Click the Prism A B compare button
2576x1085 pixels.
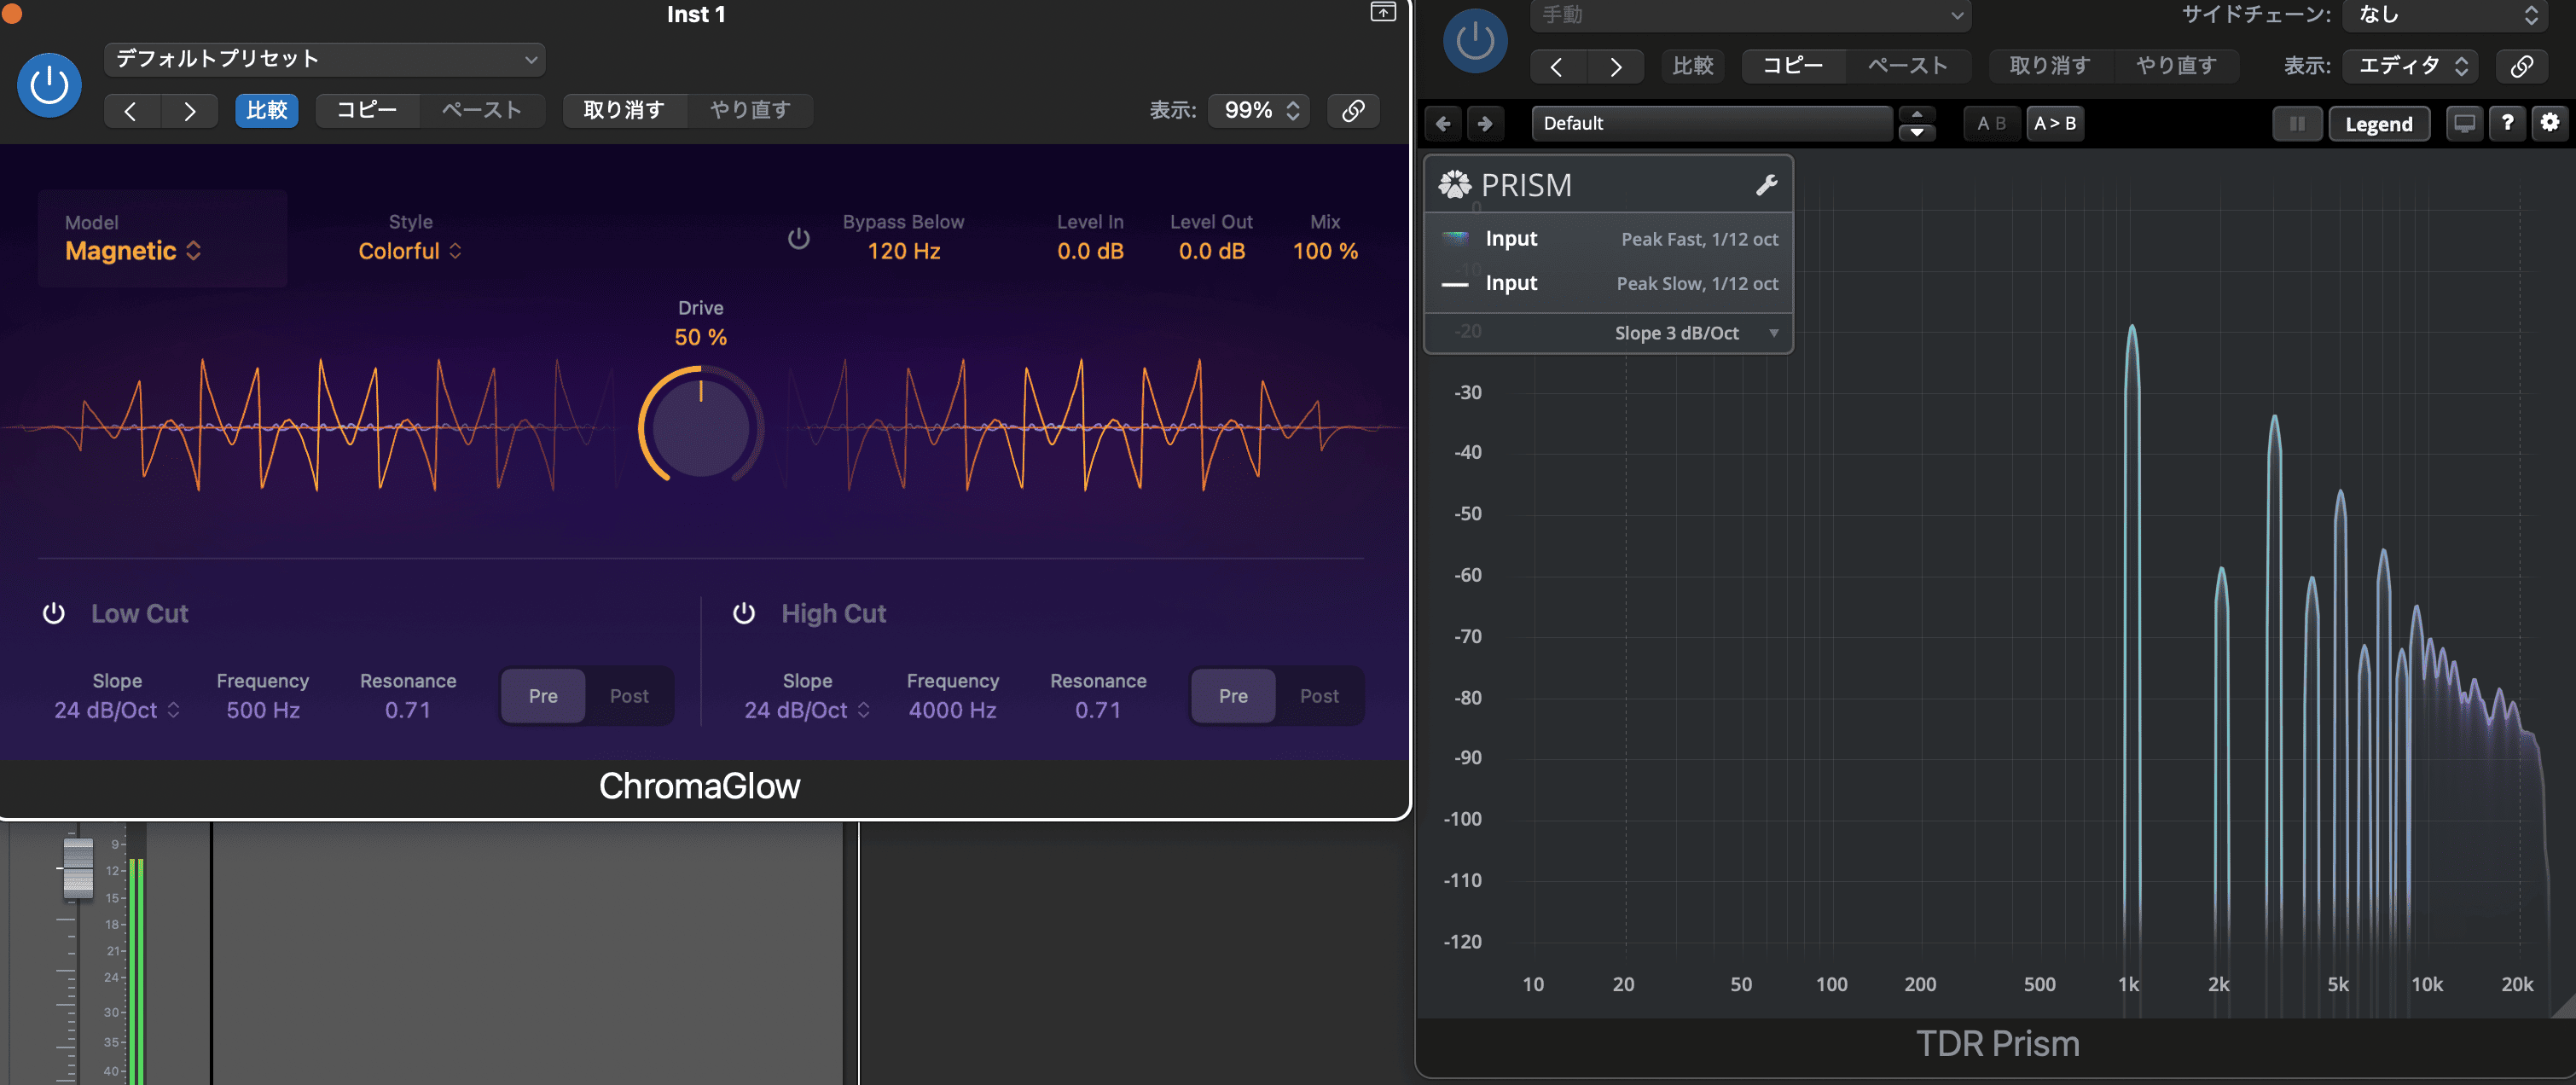point(1991,123)
